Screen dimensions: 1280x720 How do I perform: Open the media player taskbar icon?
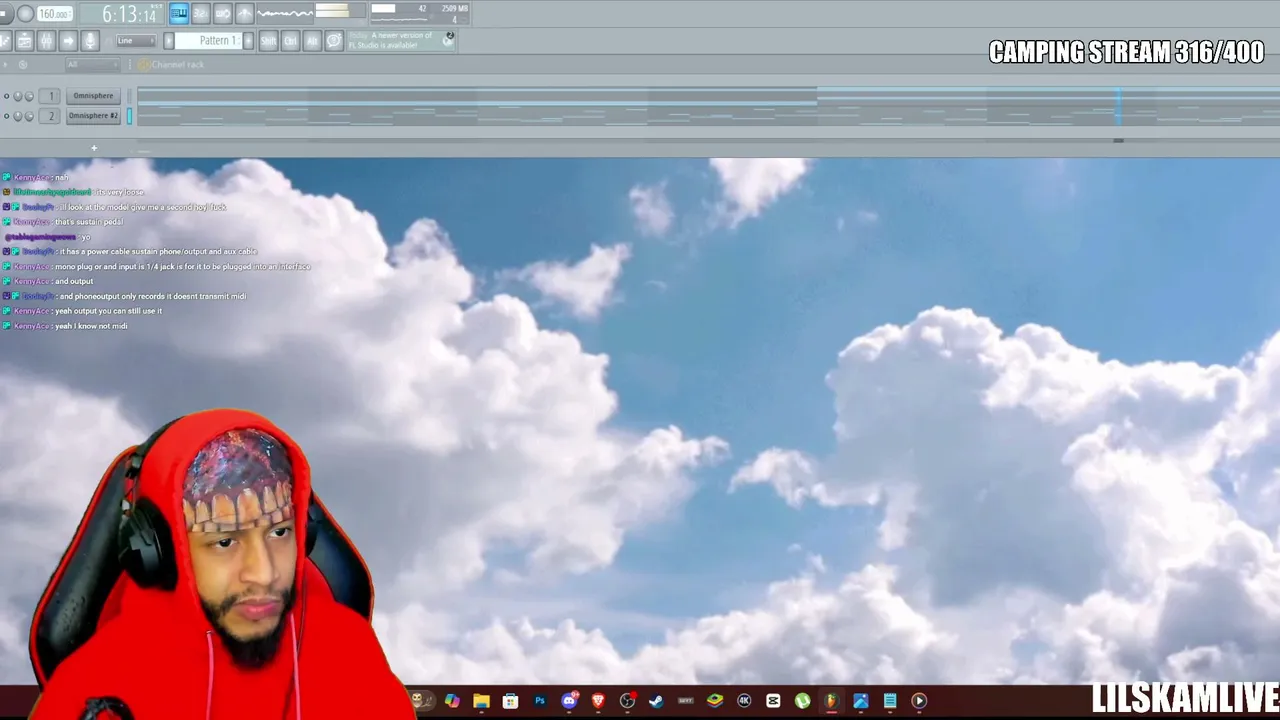919,701
